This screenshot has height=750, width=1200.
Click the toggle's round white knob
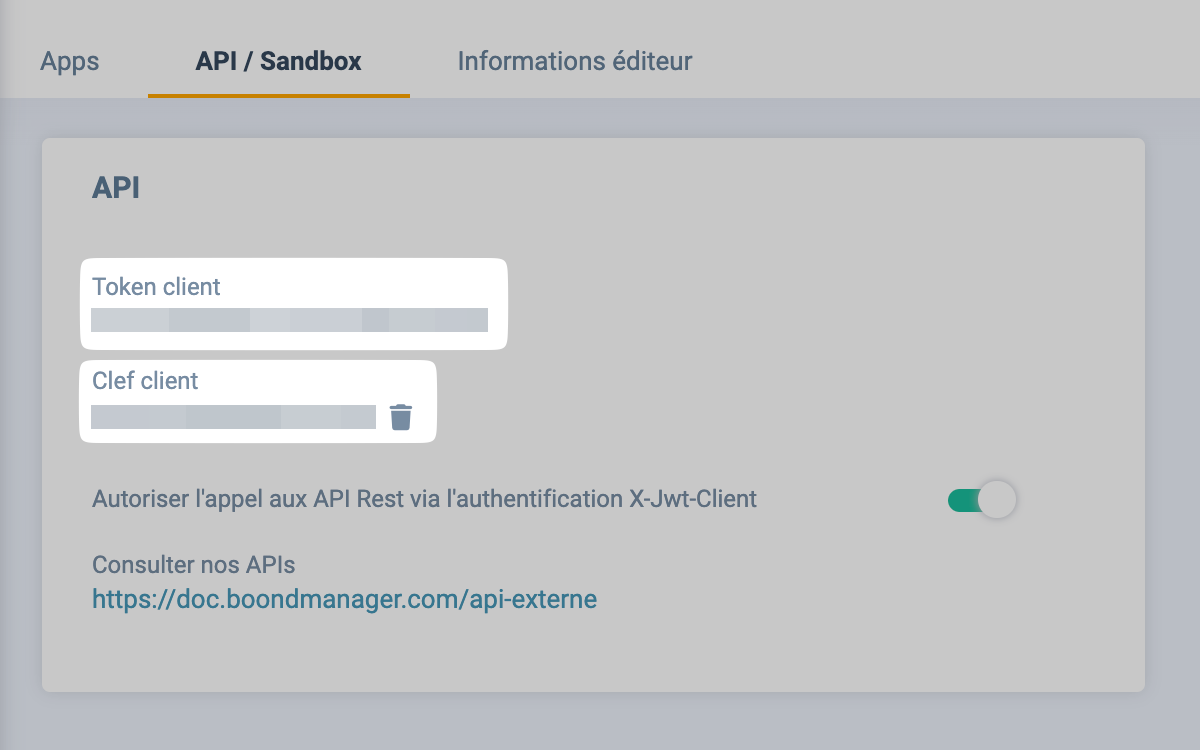pos(996,500)
